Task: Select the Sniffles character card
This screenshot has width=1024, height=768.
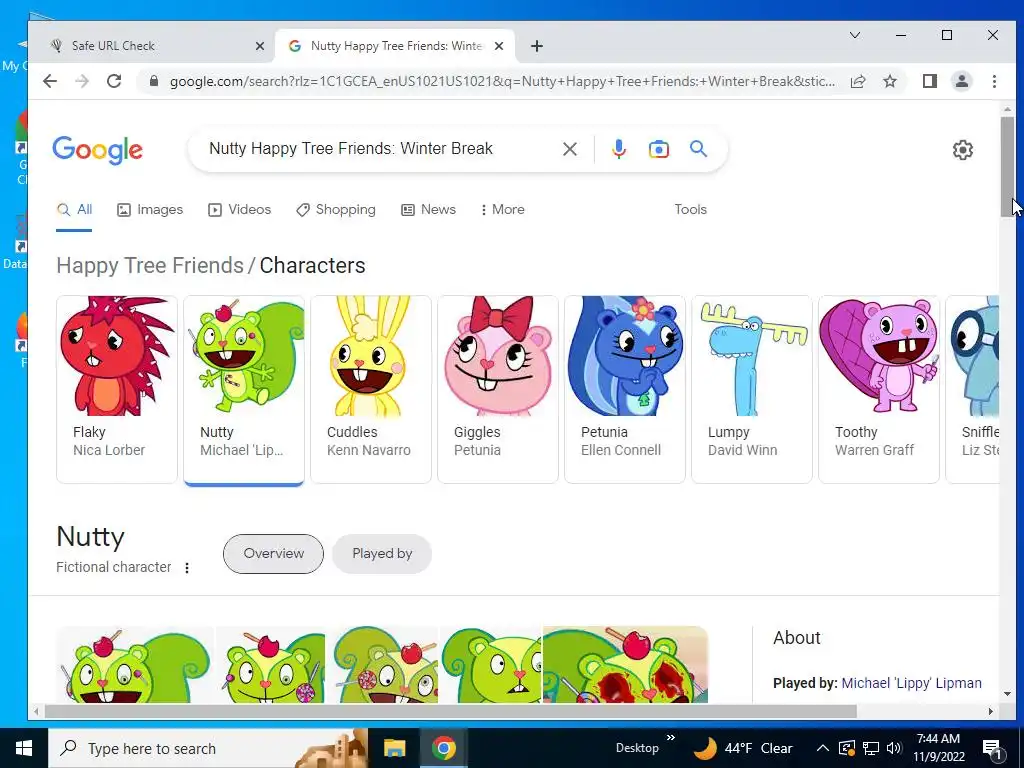Action: (972, 389)
